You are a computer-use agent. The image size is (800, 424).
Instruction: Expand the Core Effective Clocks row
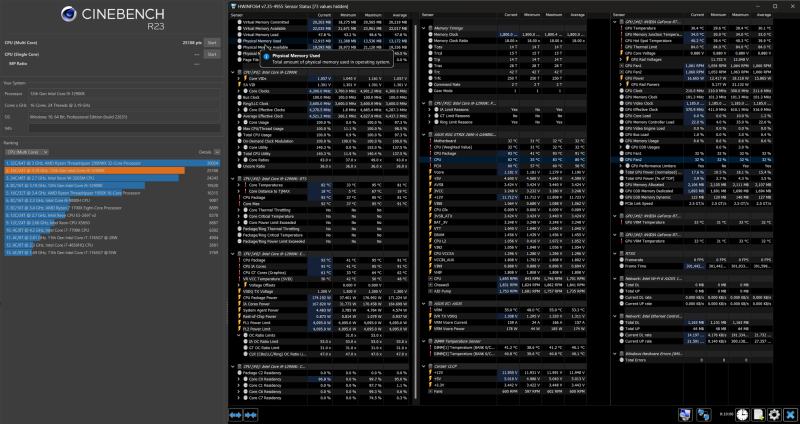point(239,110)
